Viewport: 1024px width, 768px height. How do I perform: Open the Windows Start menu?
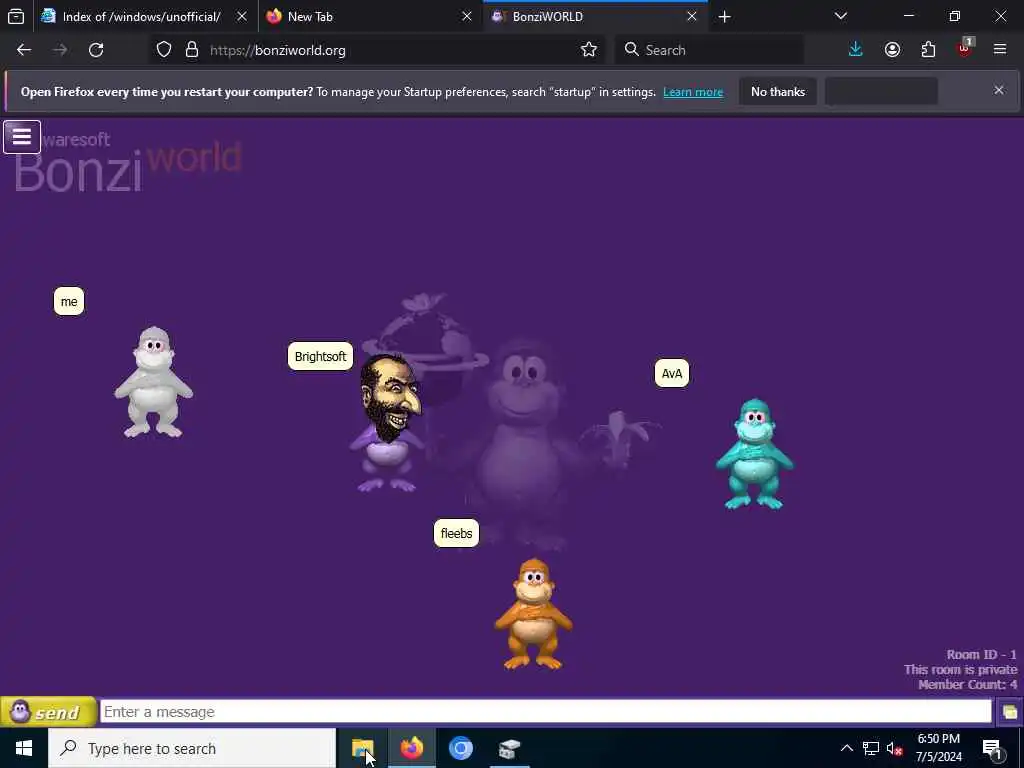click(x=24, y=748)
